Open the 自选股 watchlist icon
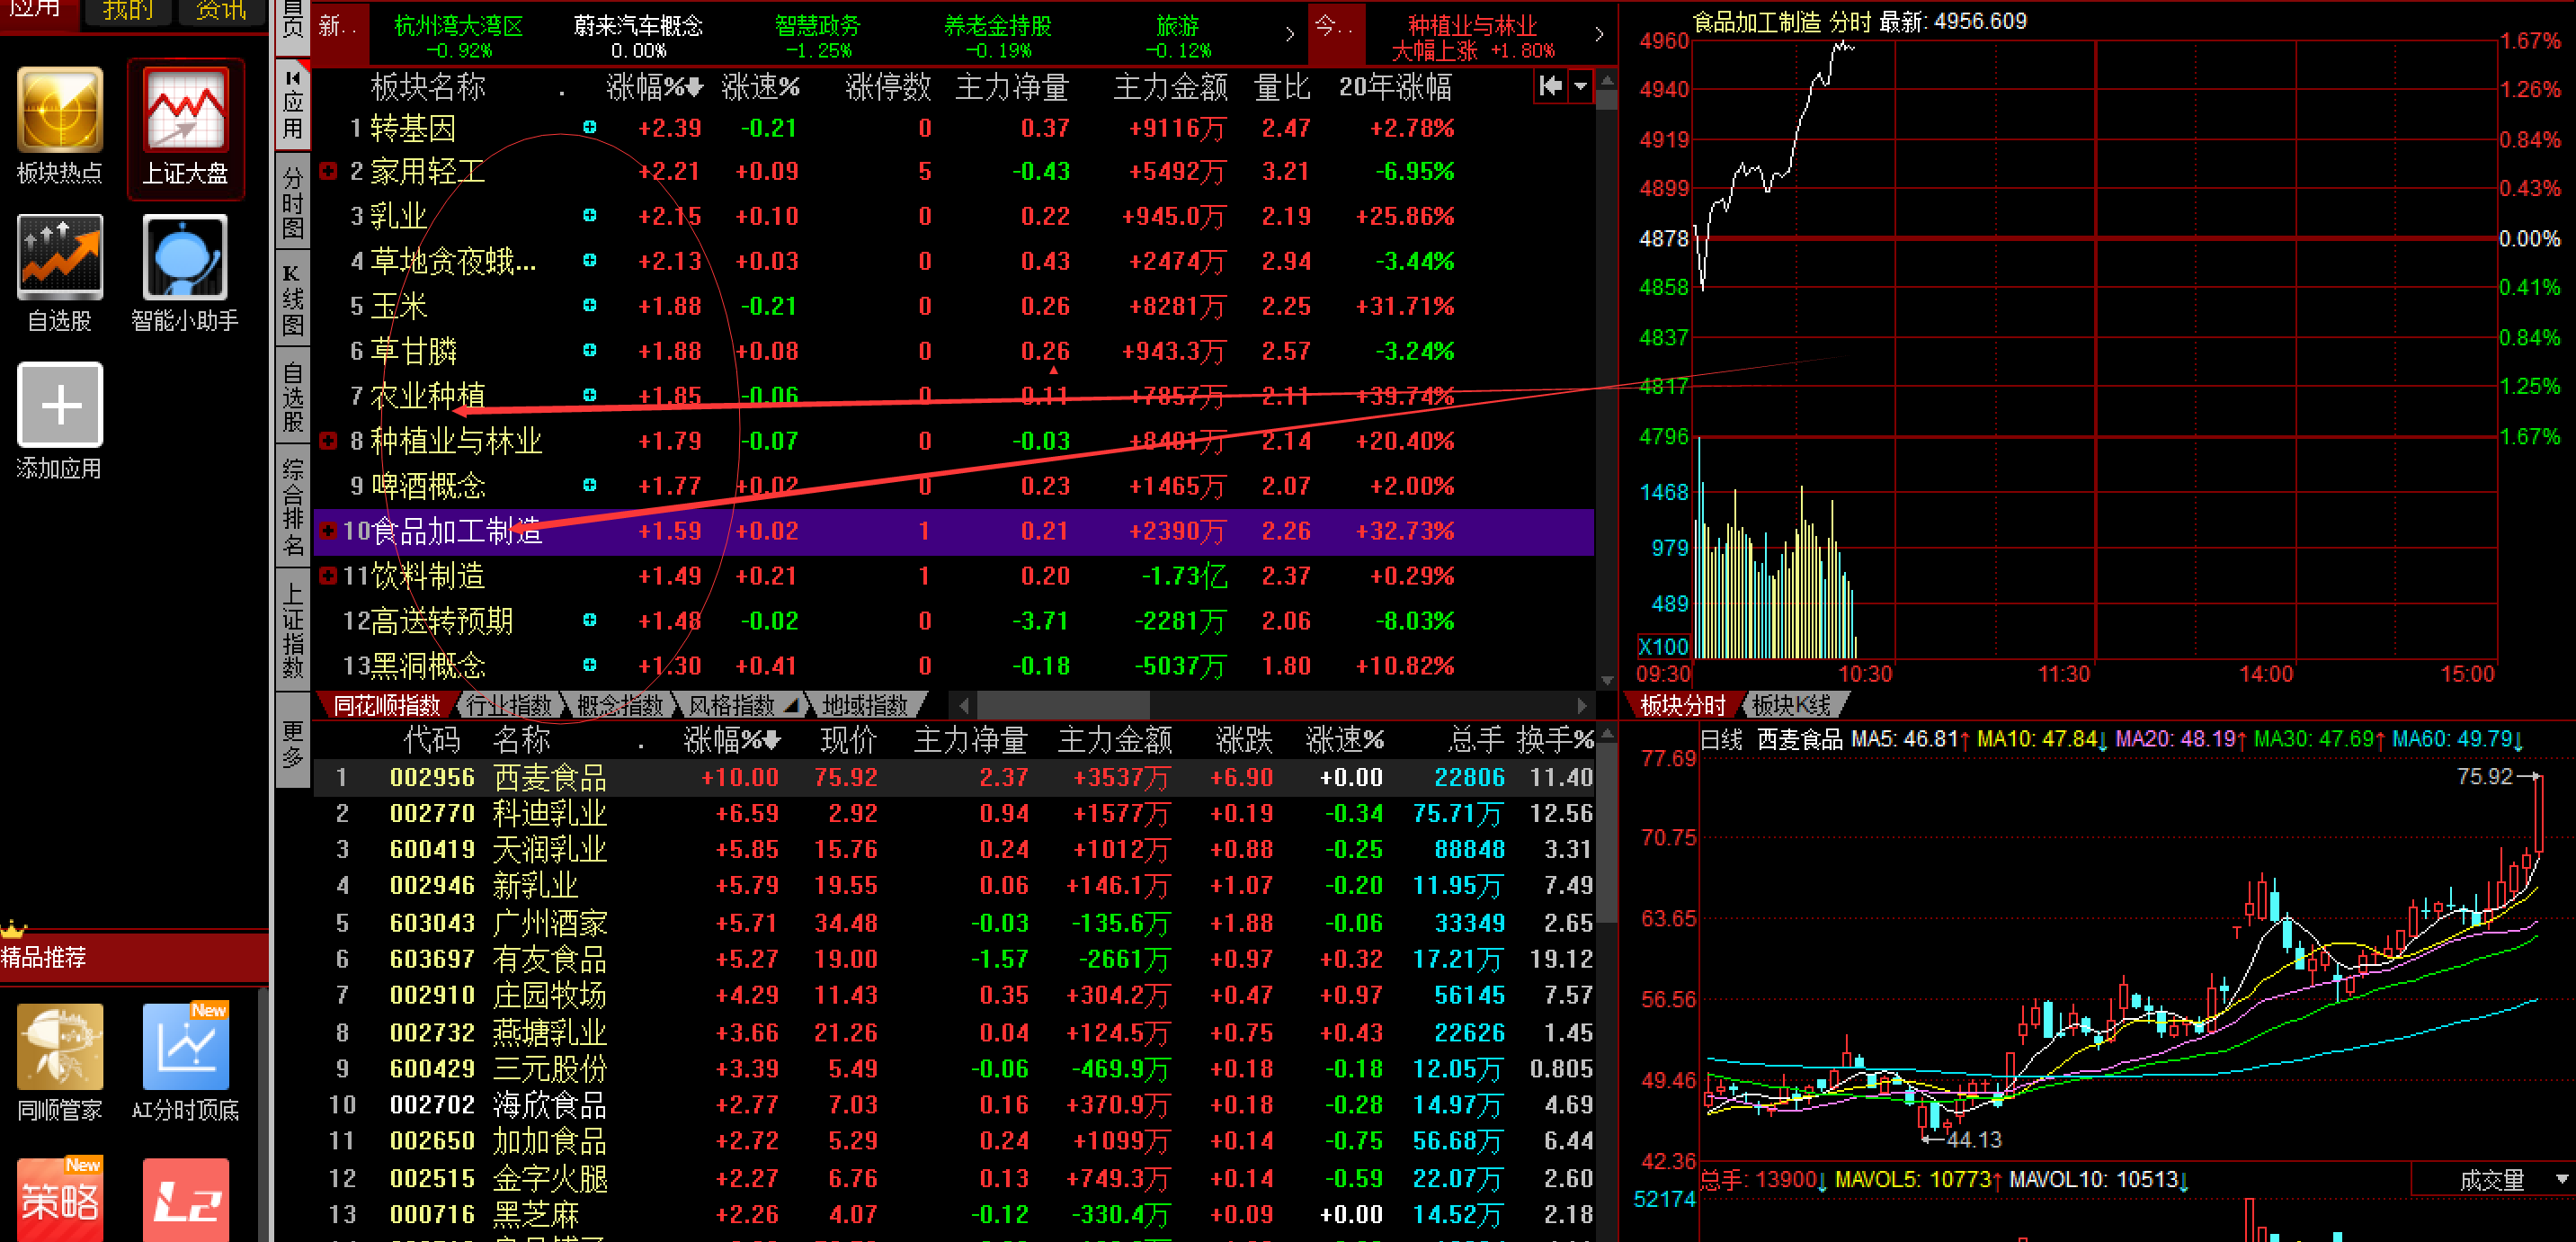The width and height of the screenshot is (2576, 1242). (x=59, y=257)
